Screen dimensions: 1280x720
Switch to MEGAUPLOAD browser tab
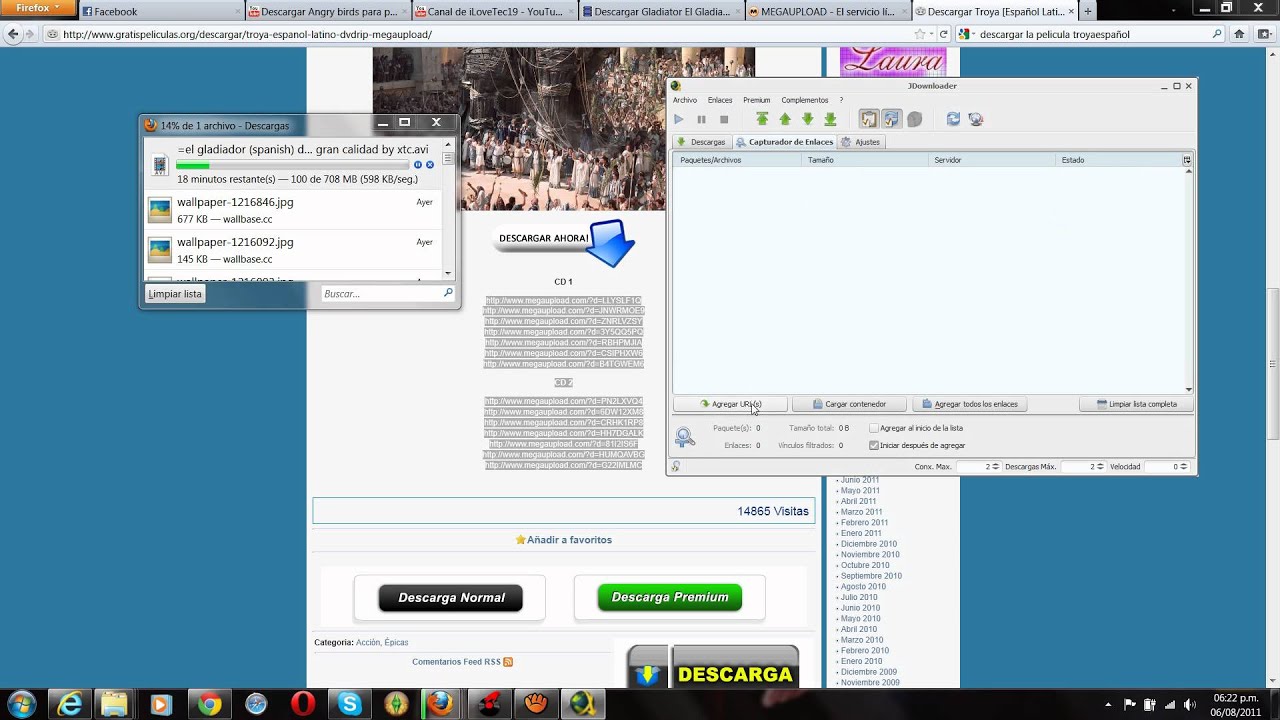827,12
